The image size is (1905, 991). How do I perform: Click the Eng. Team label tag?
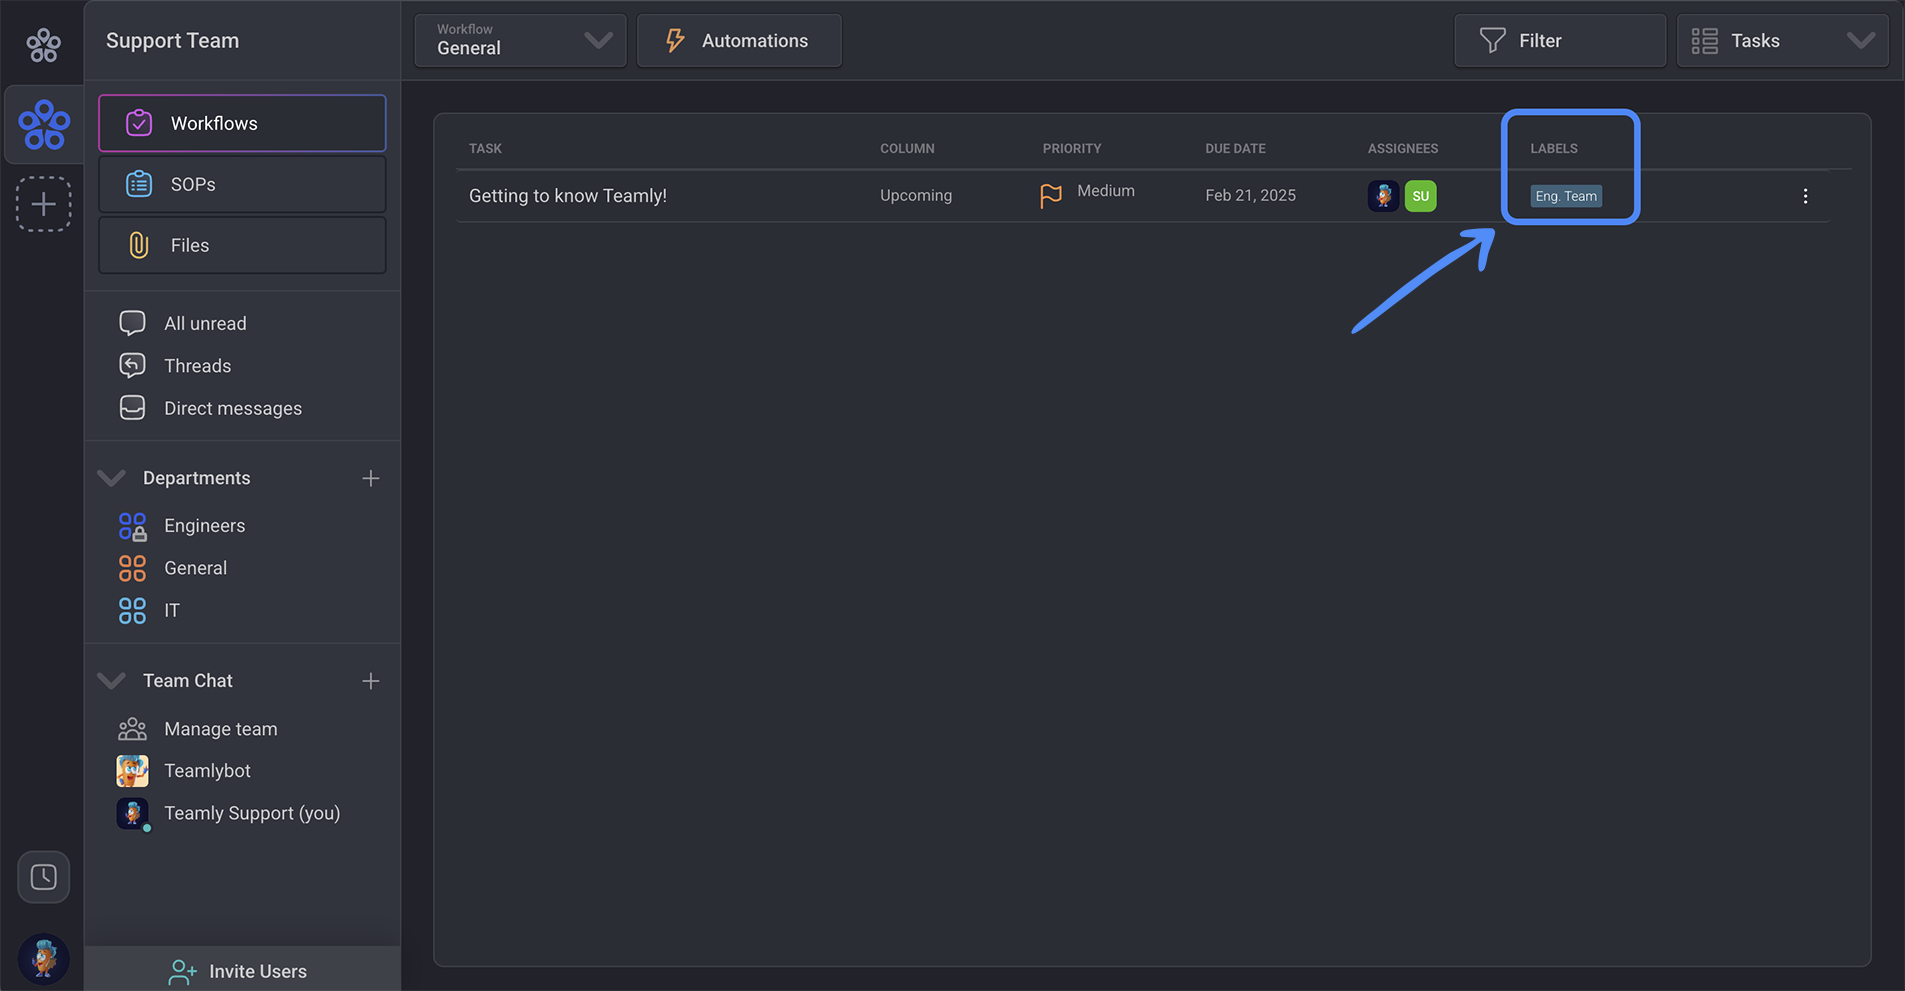click(1566, 196)
